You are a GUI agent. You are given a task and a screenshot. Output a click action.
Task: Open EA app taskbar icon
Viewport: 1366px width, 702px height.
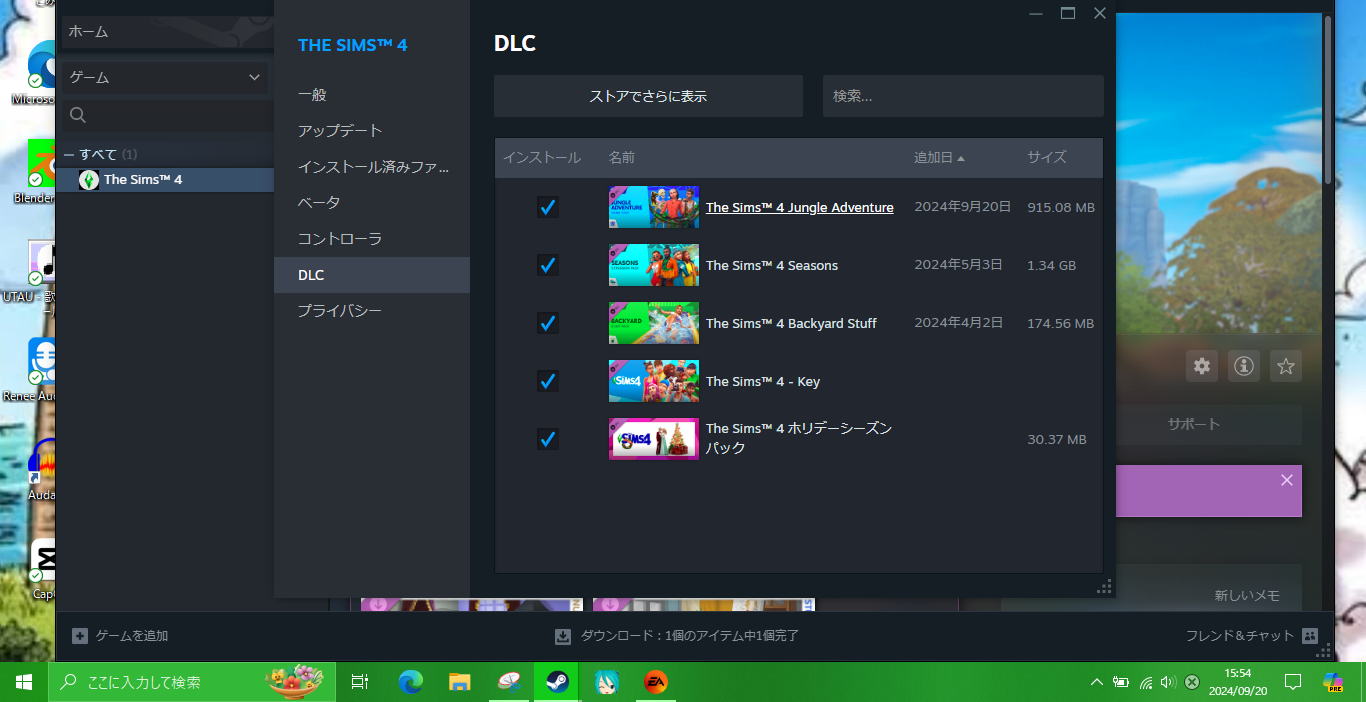655,682
